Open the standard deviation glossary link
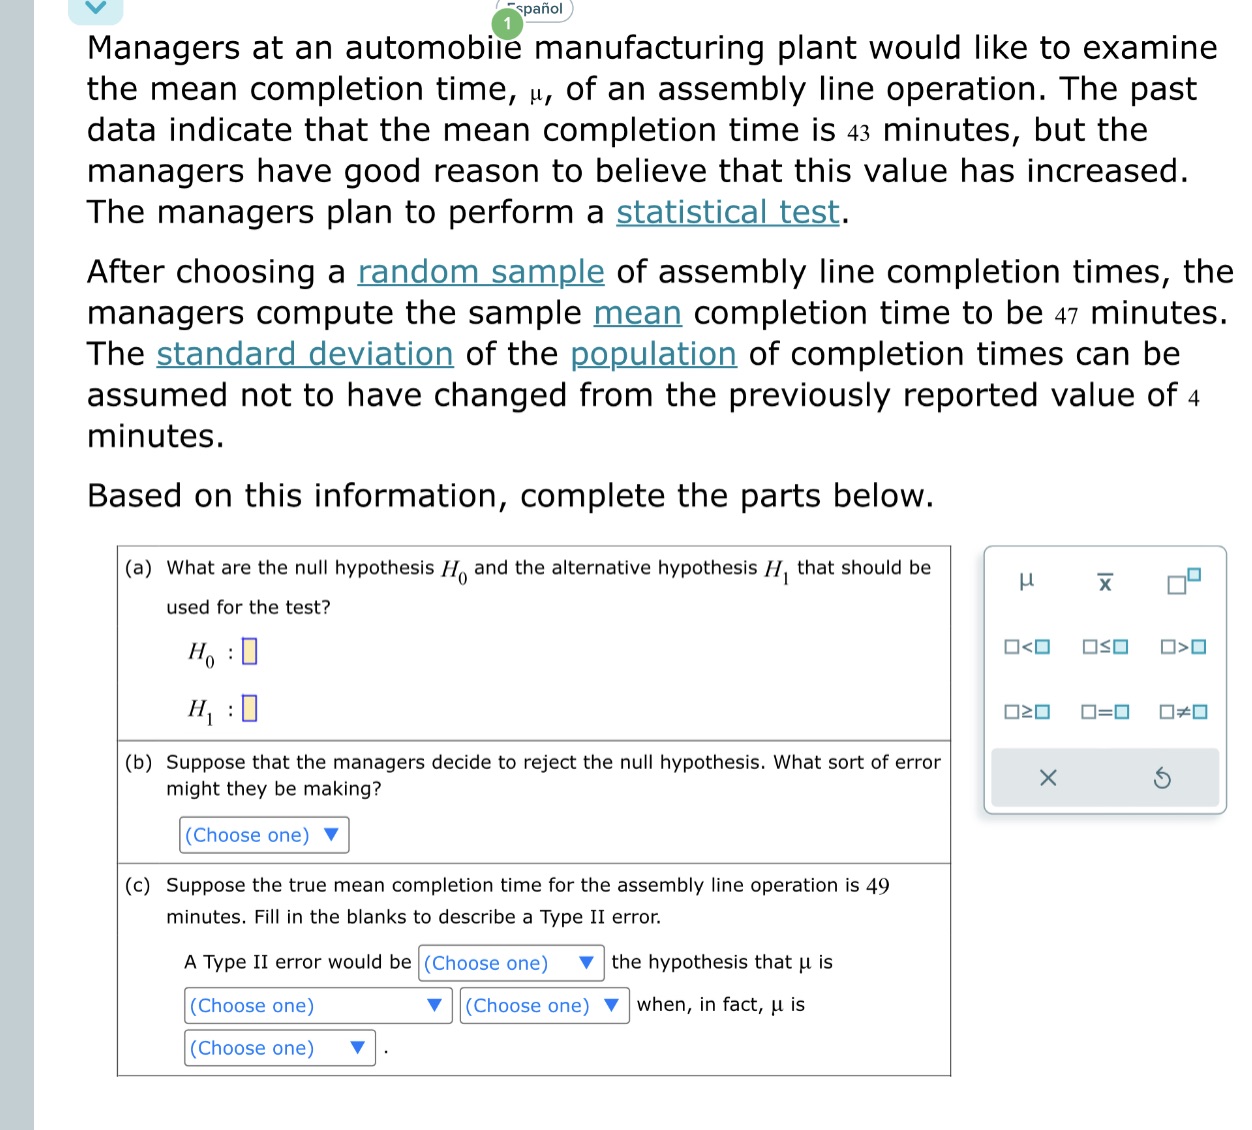Viewport: 1252px width, 1130px height. pos(305,353)
